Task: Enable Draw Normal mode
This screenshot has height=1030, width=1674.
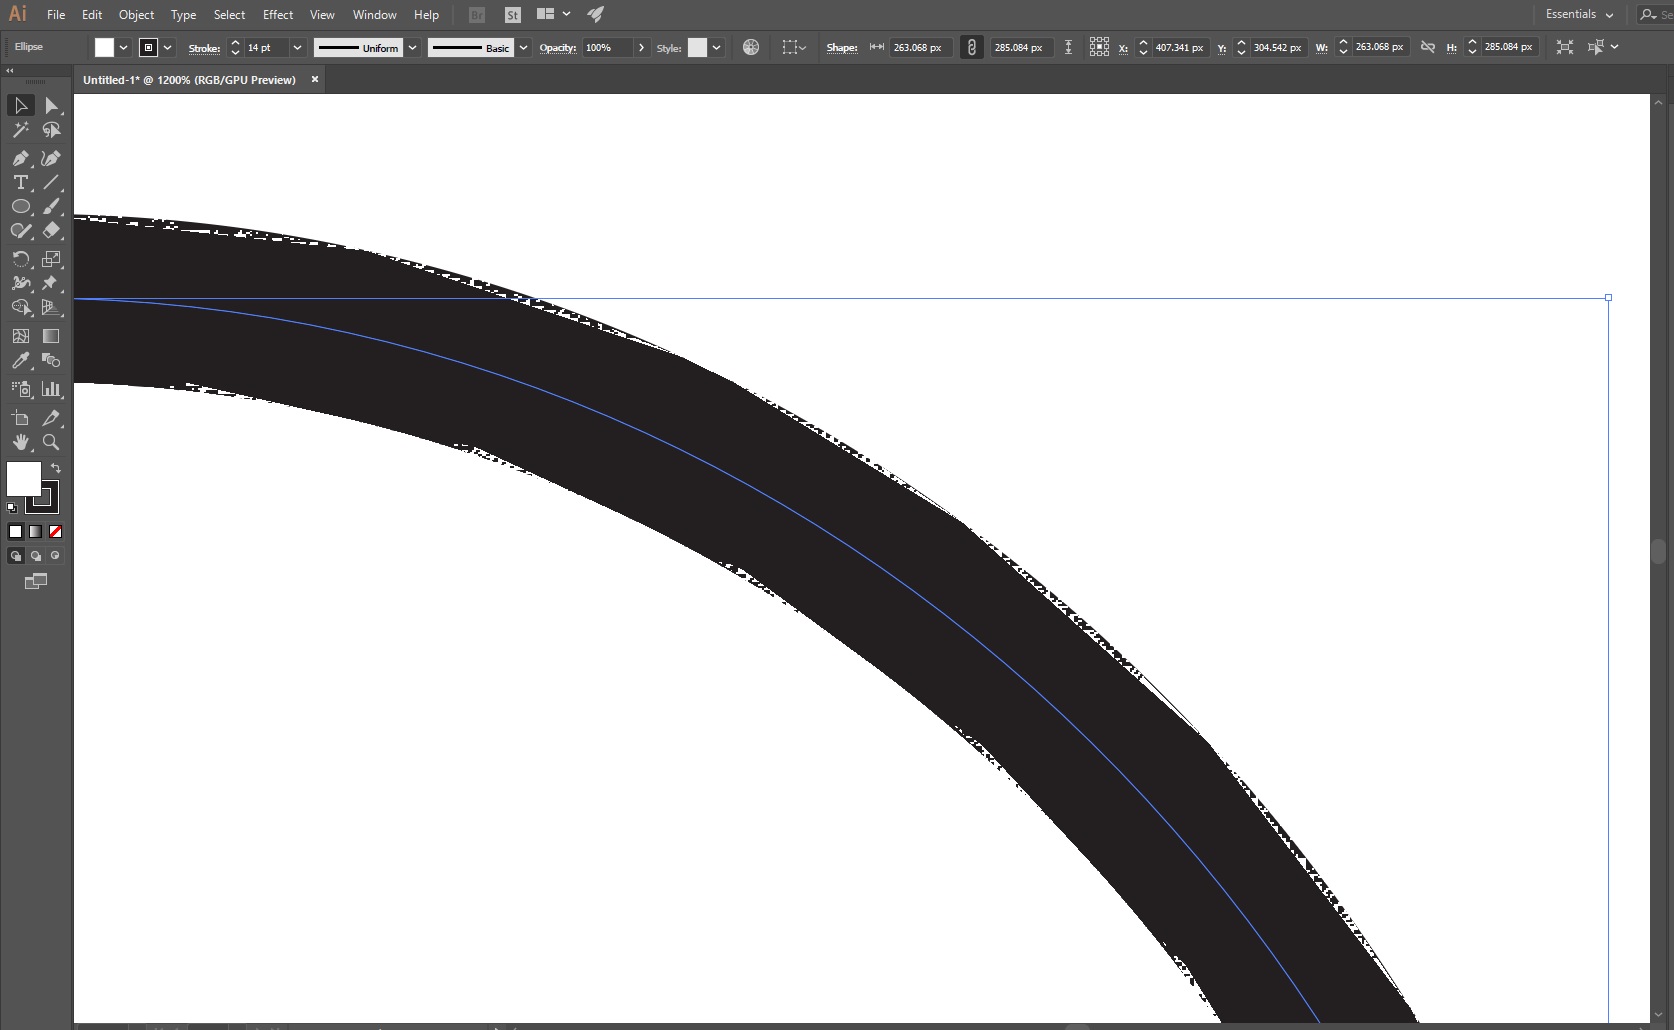Action: pyautogui.click(x=15, y=556)
